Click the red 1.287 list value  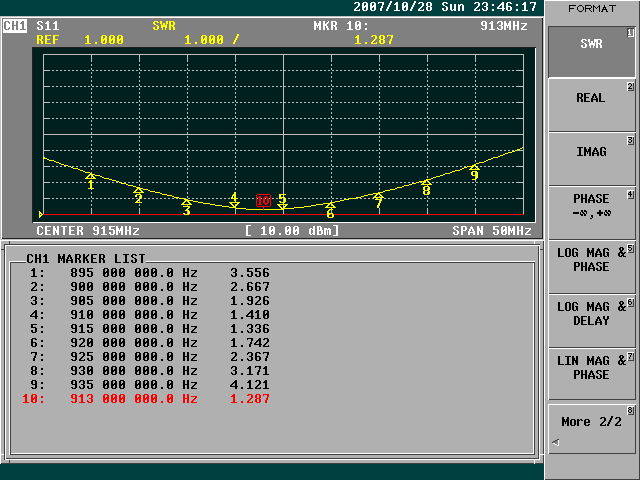(250, 399)
